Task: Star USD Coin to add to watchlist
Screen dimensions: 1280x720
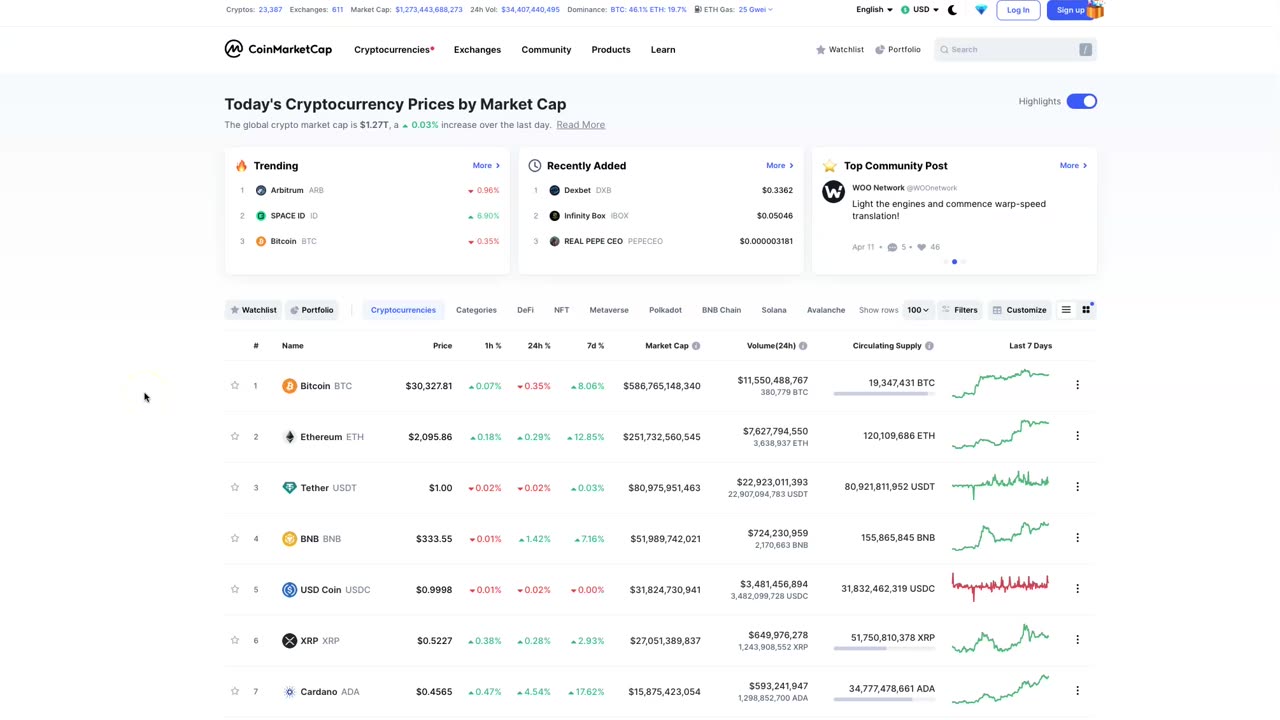Action: pos(235,589)
